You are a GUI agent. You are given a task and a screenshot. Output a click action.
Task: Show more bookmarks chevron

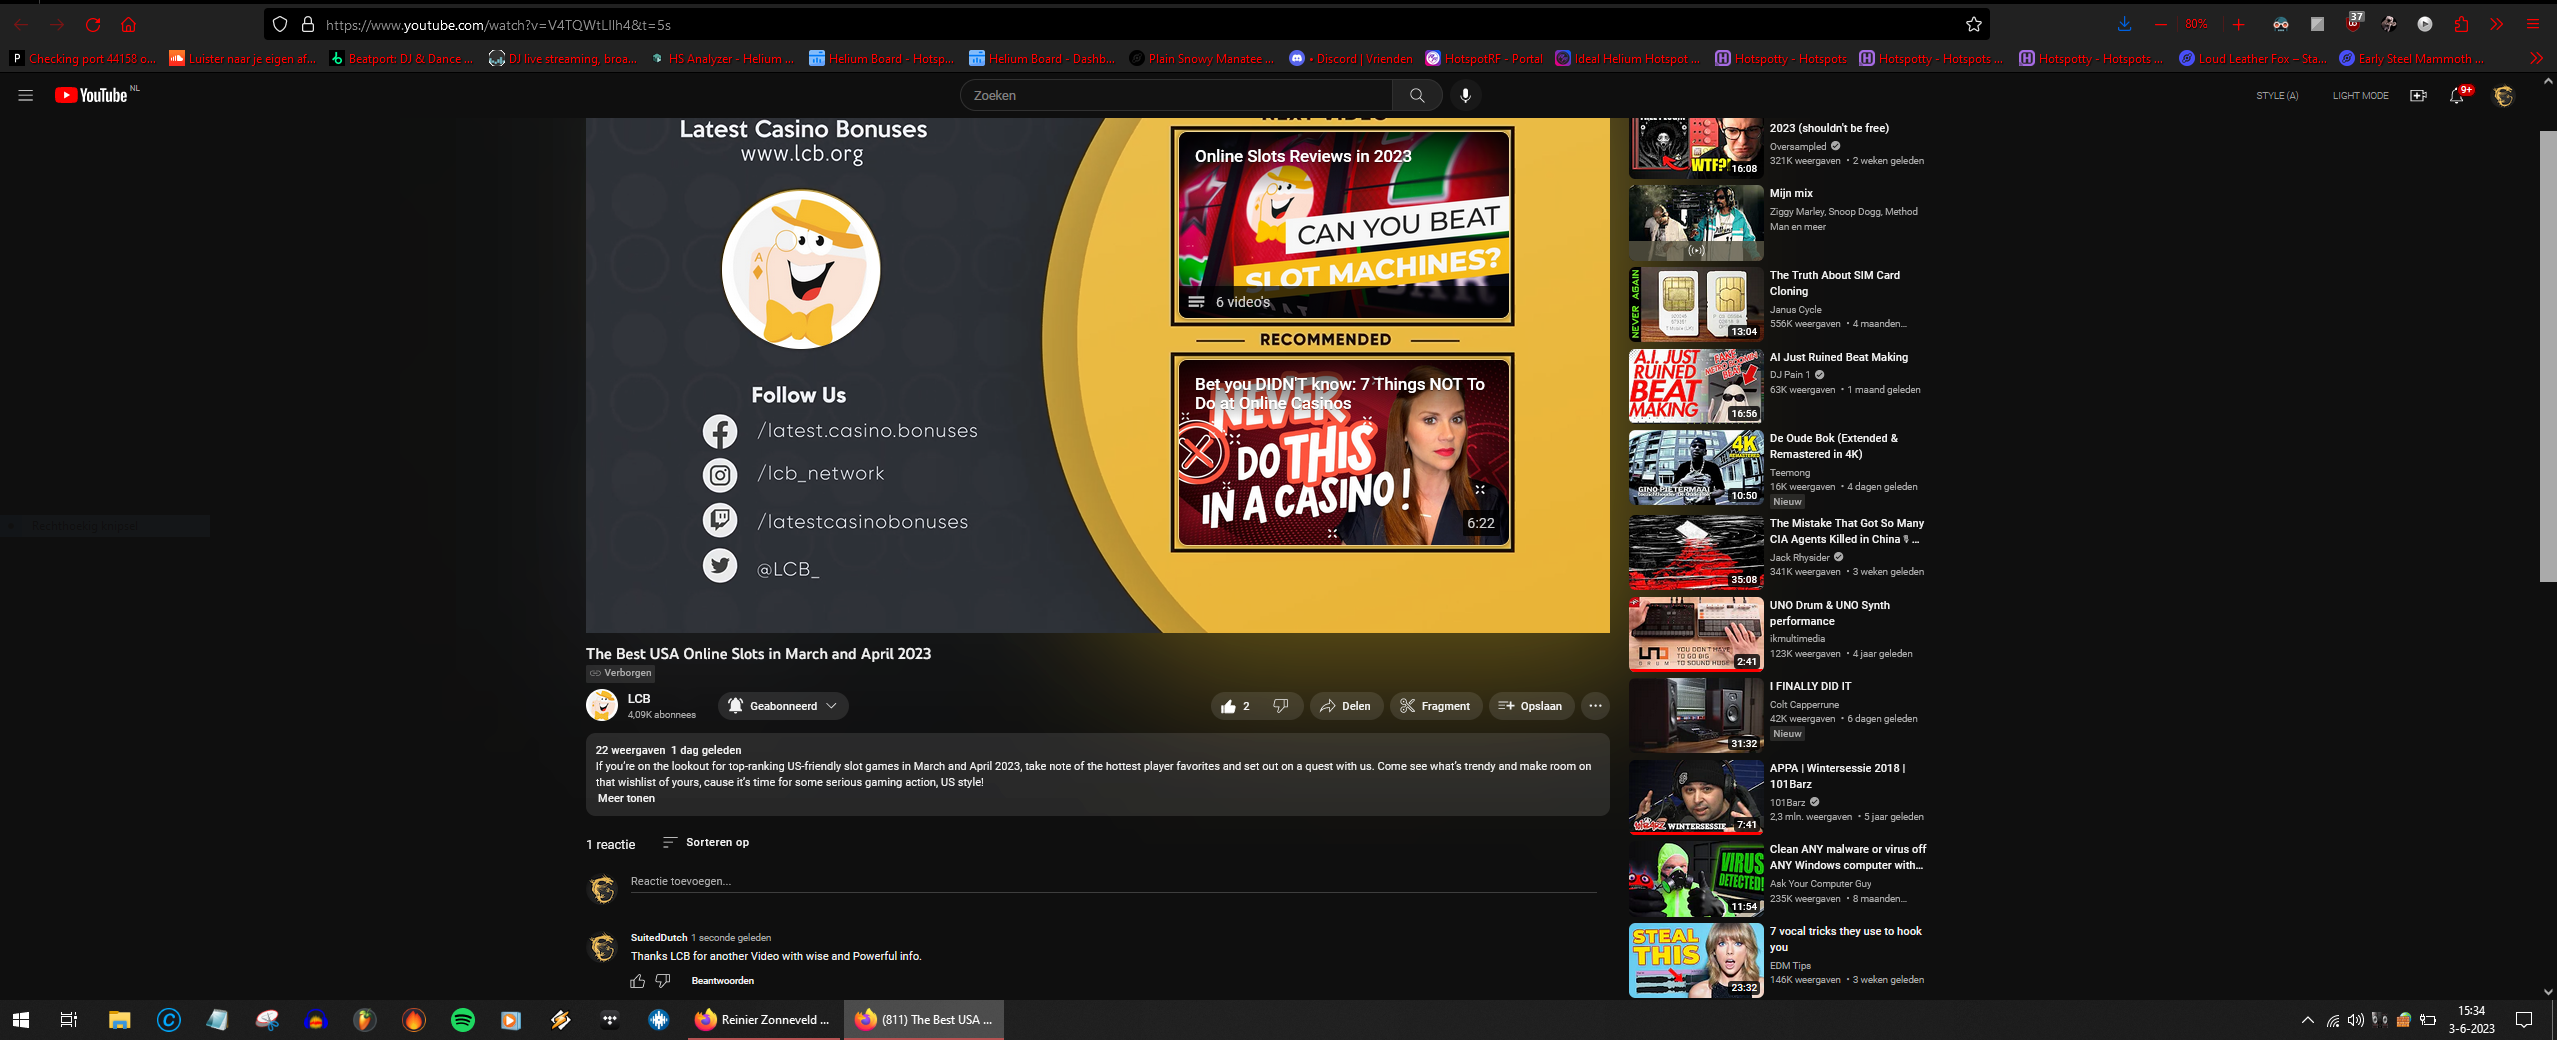tap(2537, 59)
